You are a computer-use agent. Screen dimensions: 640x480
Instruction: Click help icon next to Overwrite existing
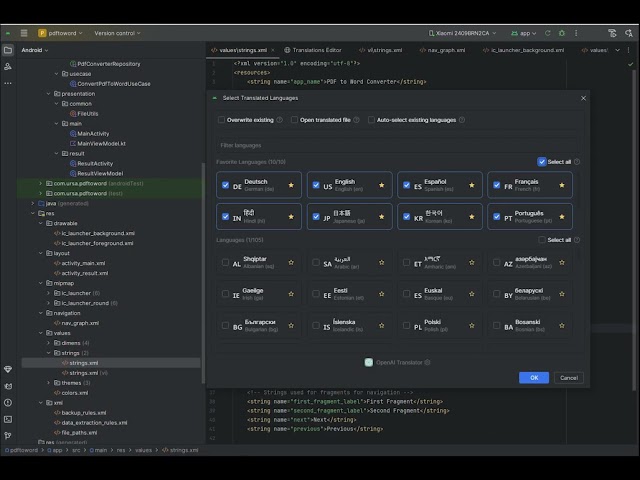click(280, 120)
